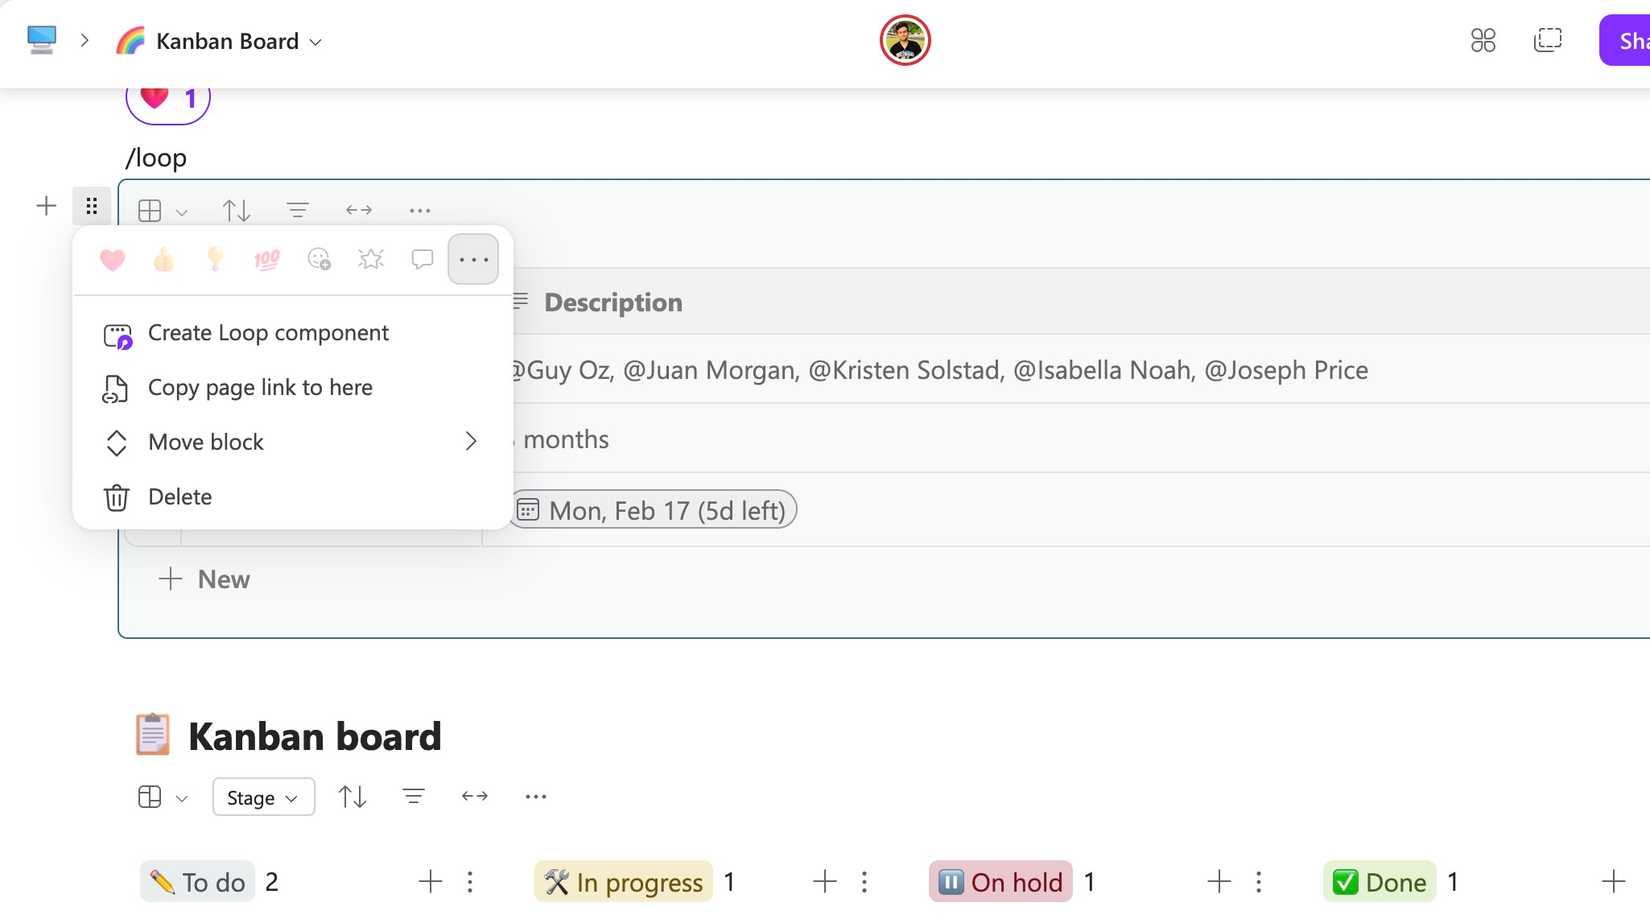The width and height of the screenshot is (1650, 914).
Task: Select the heart reaction in the reaction bar
Action: point(112,259)
